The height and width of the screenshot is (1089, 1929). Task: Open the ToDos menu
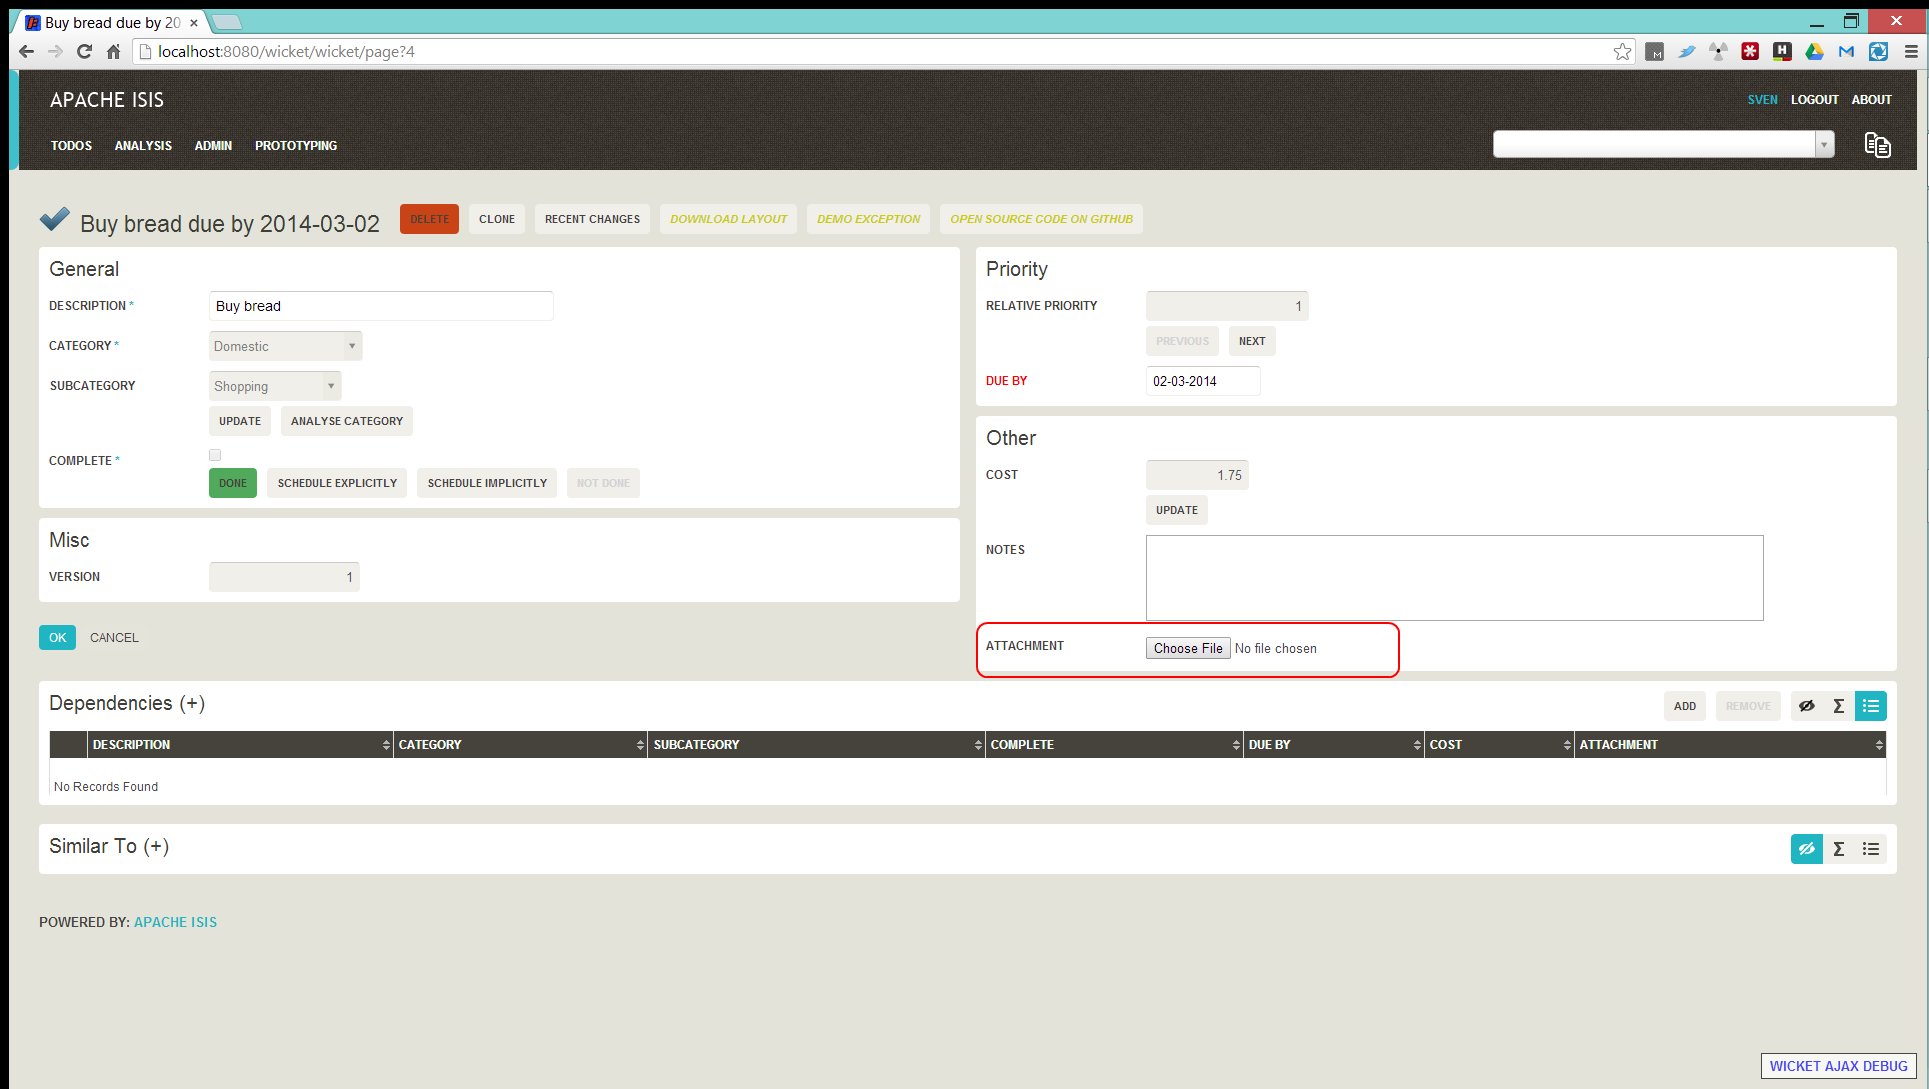coord(71,146)
